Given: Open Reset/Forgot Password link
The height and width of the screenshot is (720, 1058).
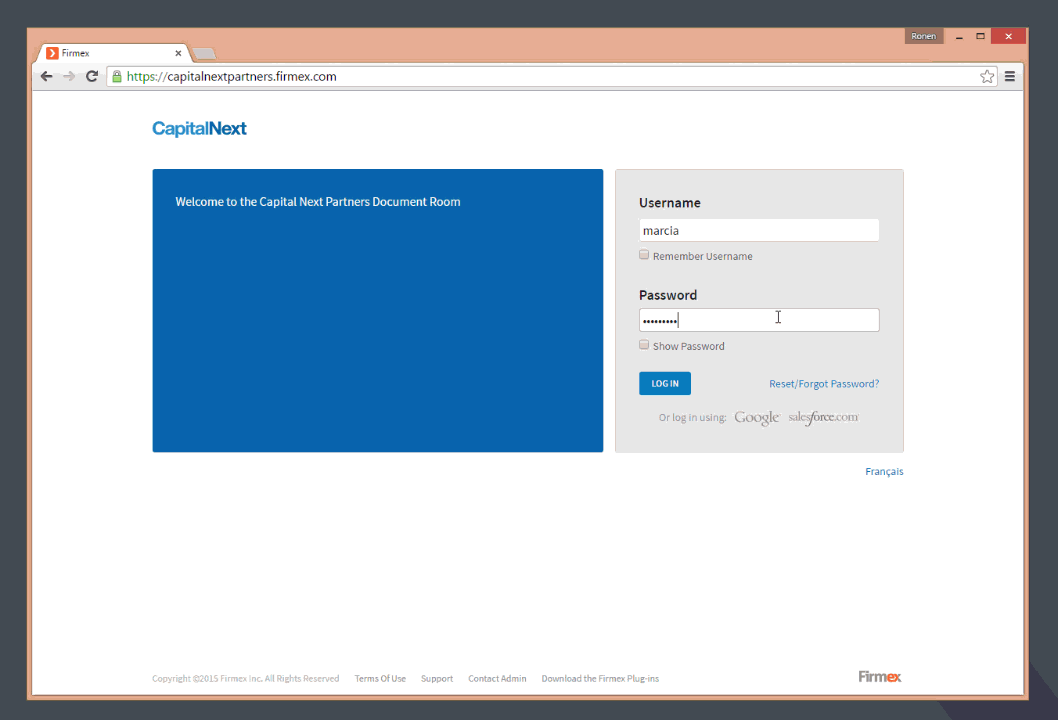Looking at the screenshot, I should [824, 383].
